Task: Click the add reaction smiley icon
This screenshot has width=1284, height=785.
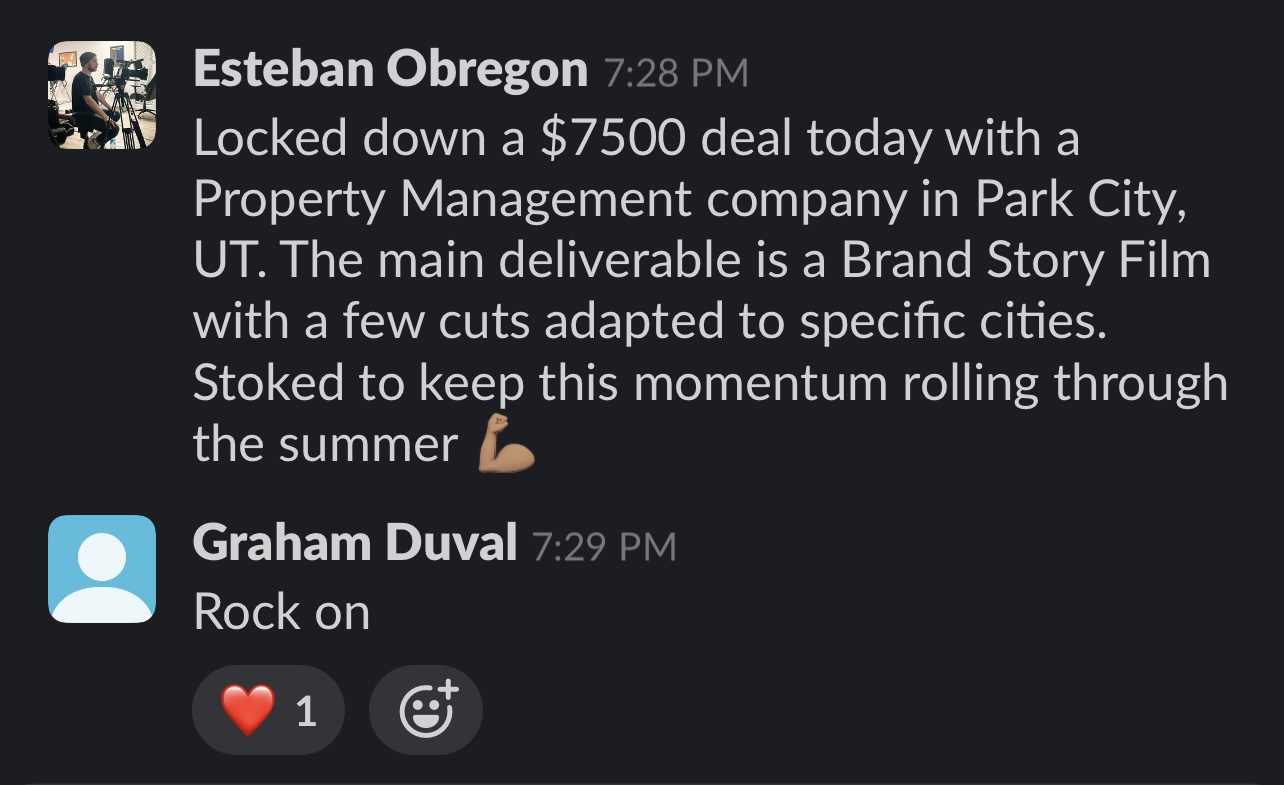Action: coord(426,710)
